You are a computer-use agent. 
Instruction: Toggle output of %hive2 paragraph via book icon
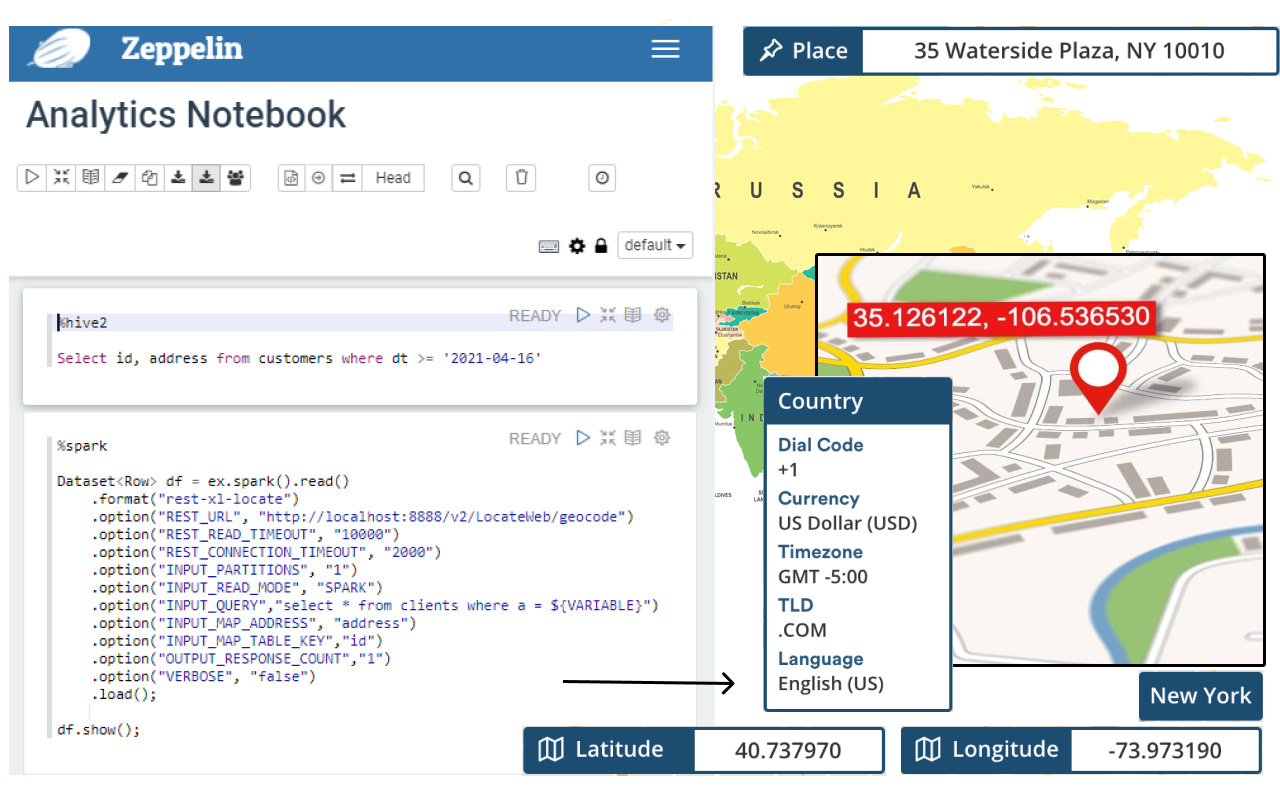pos(632,315)
